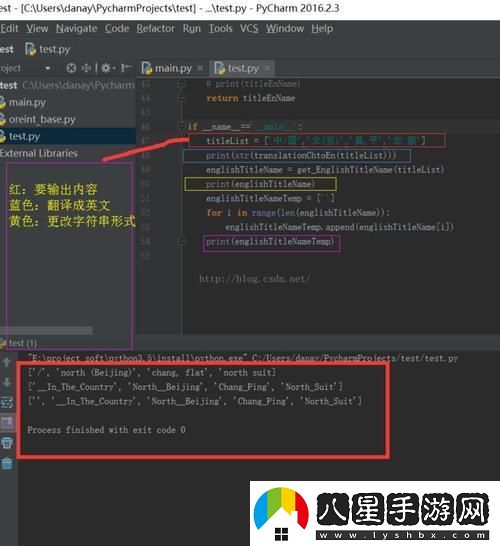Screen dimensions: 500x546
Task: Collapse the fold marker at line 44
Action: (x=181, y=99)
